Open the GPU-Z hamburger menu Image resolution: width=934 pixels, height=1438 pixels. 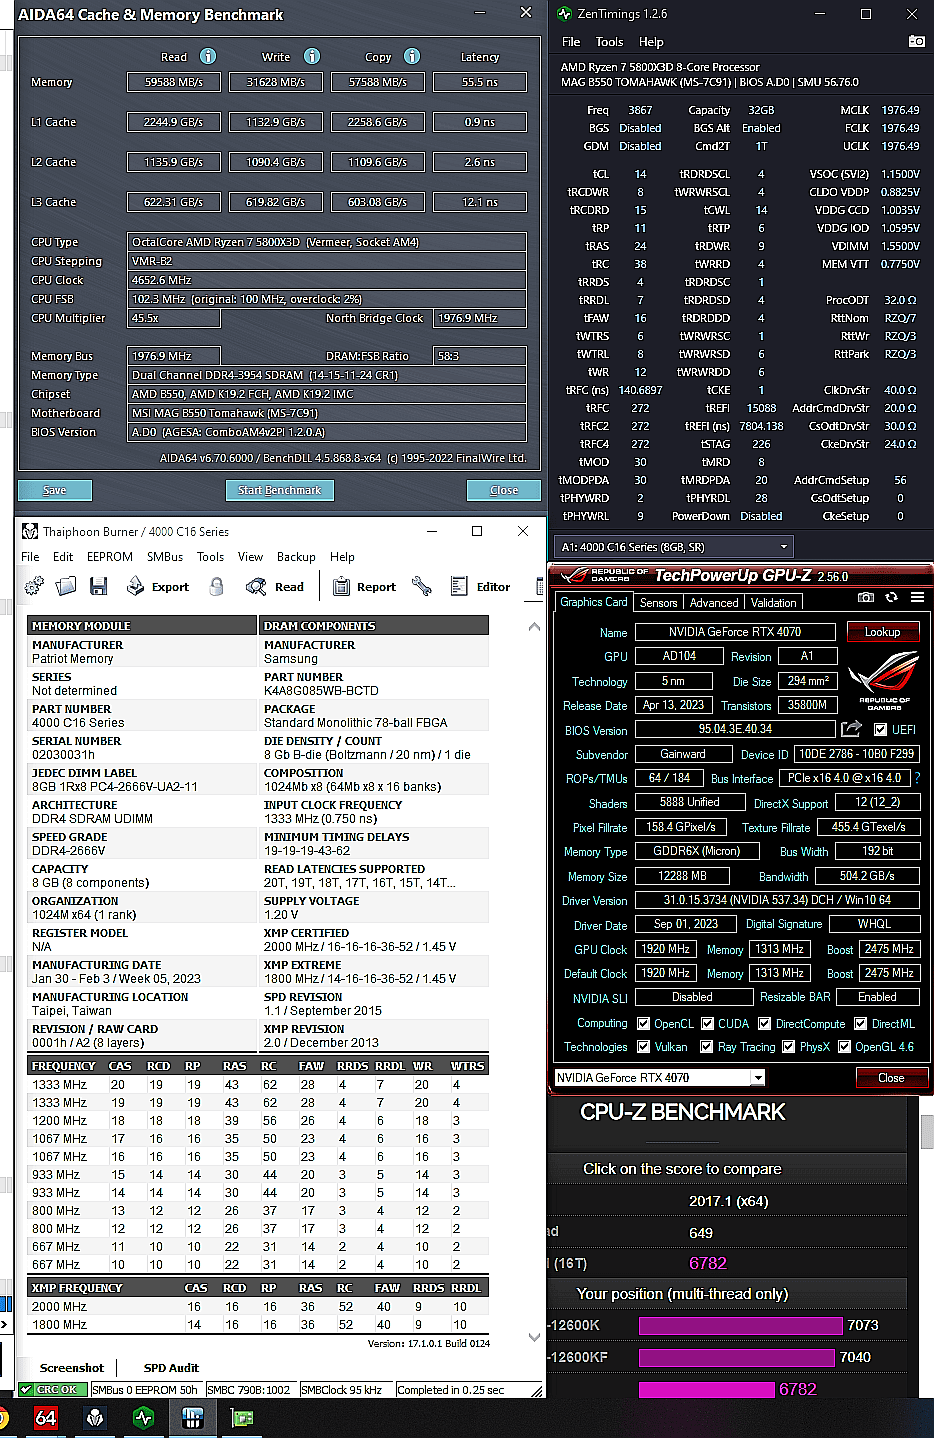point(917,597)
